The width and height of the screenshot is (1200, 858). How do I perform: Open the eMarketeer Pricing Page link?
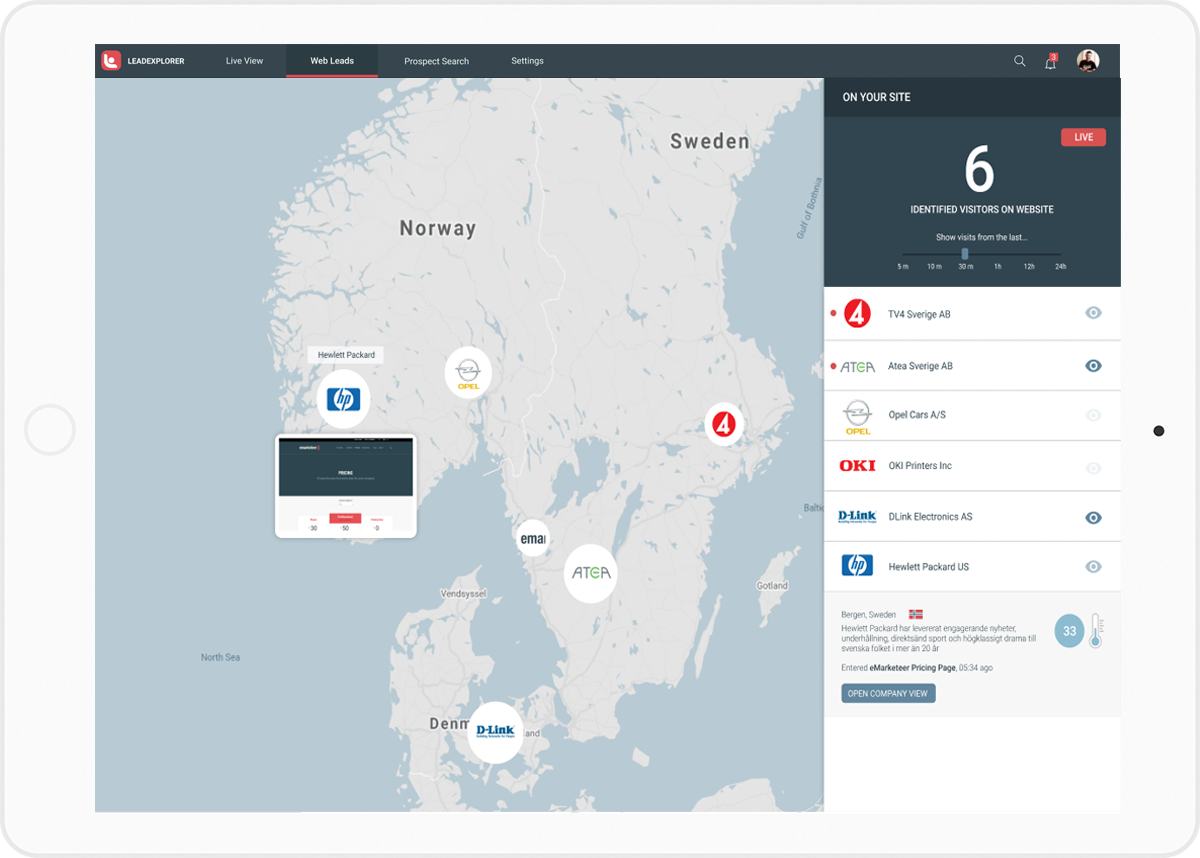point(912,667)
